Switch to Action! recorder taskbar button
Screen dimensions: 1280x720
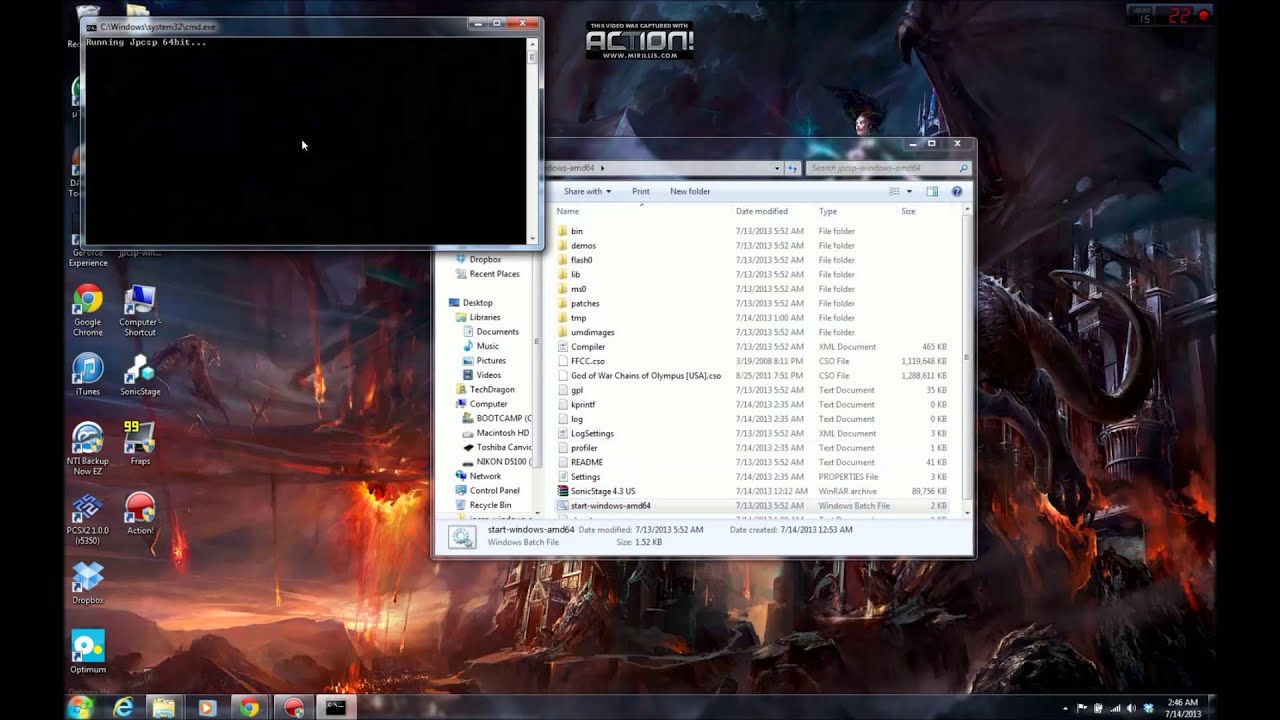point(293,707)
